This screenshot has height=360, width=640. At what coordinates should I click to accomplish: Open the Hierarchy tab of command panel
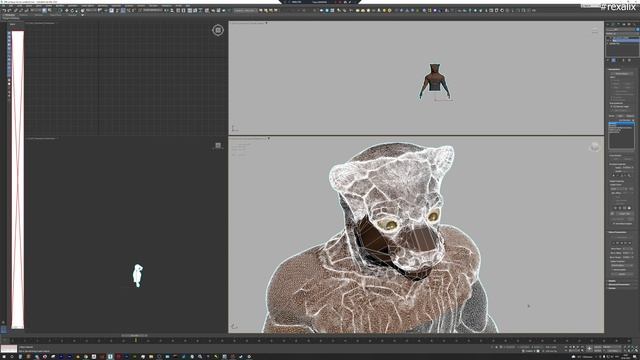pyautogui.click(x=618, y=24)
